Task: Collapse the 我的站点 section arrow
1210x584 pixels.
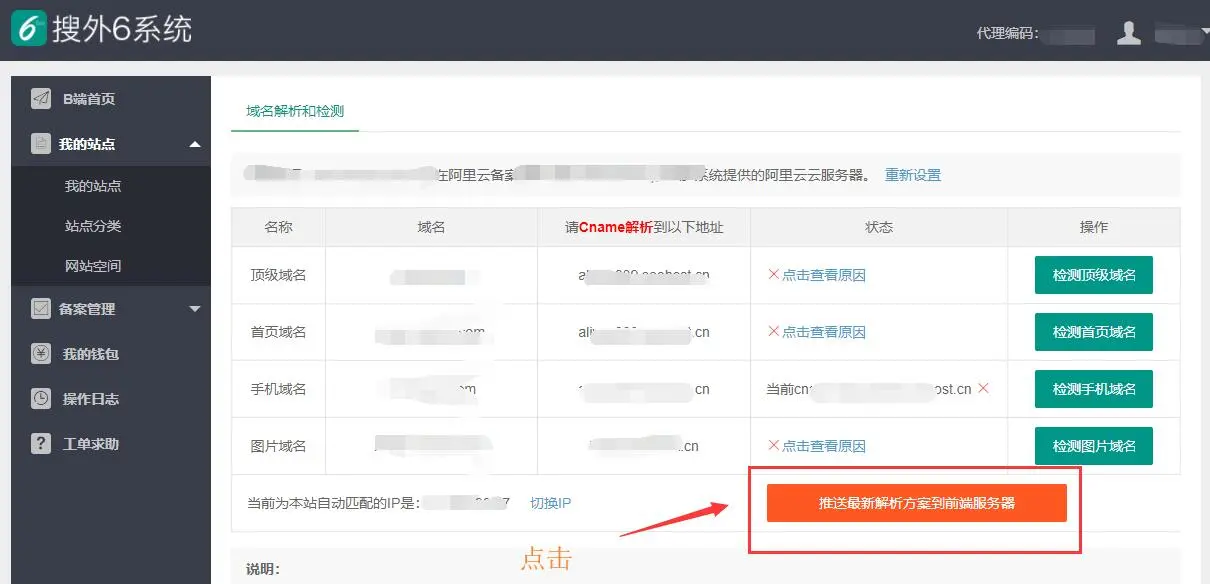Action: pos(195,144)
